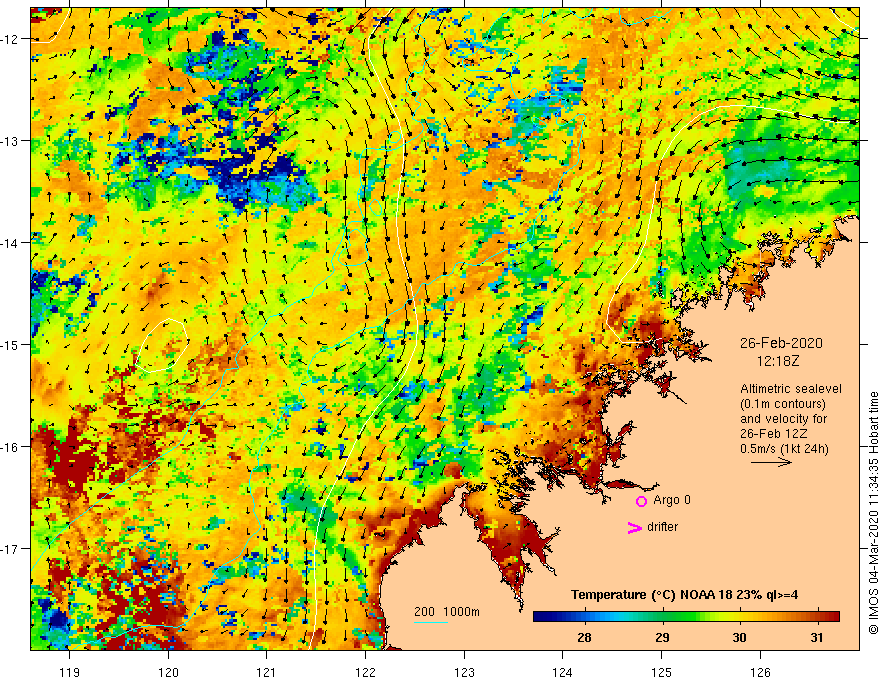Click the 122 longitude axis label
The height and width of the screenshot is (680, 880).
365,672
